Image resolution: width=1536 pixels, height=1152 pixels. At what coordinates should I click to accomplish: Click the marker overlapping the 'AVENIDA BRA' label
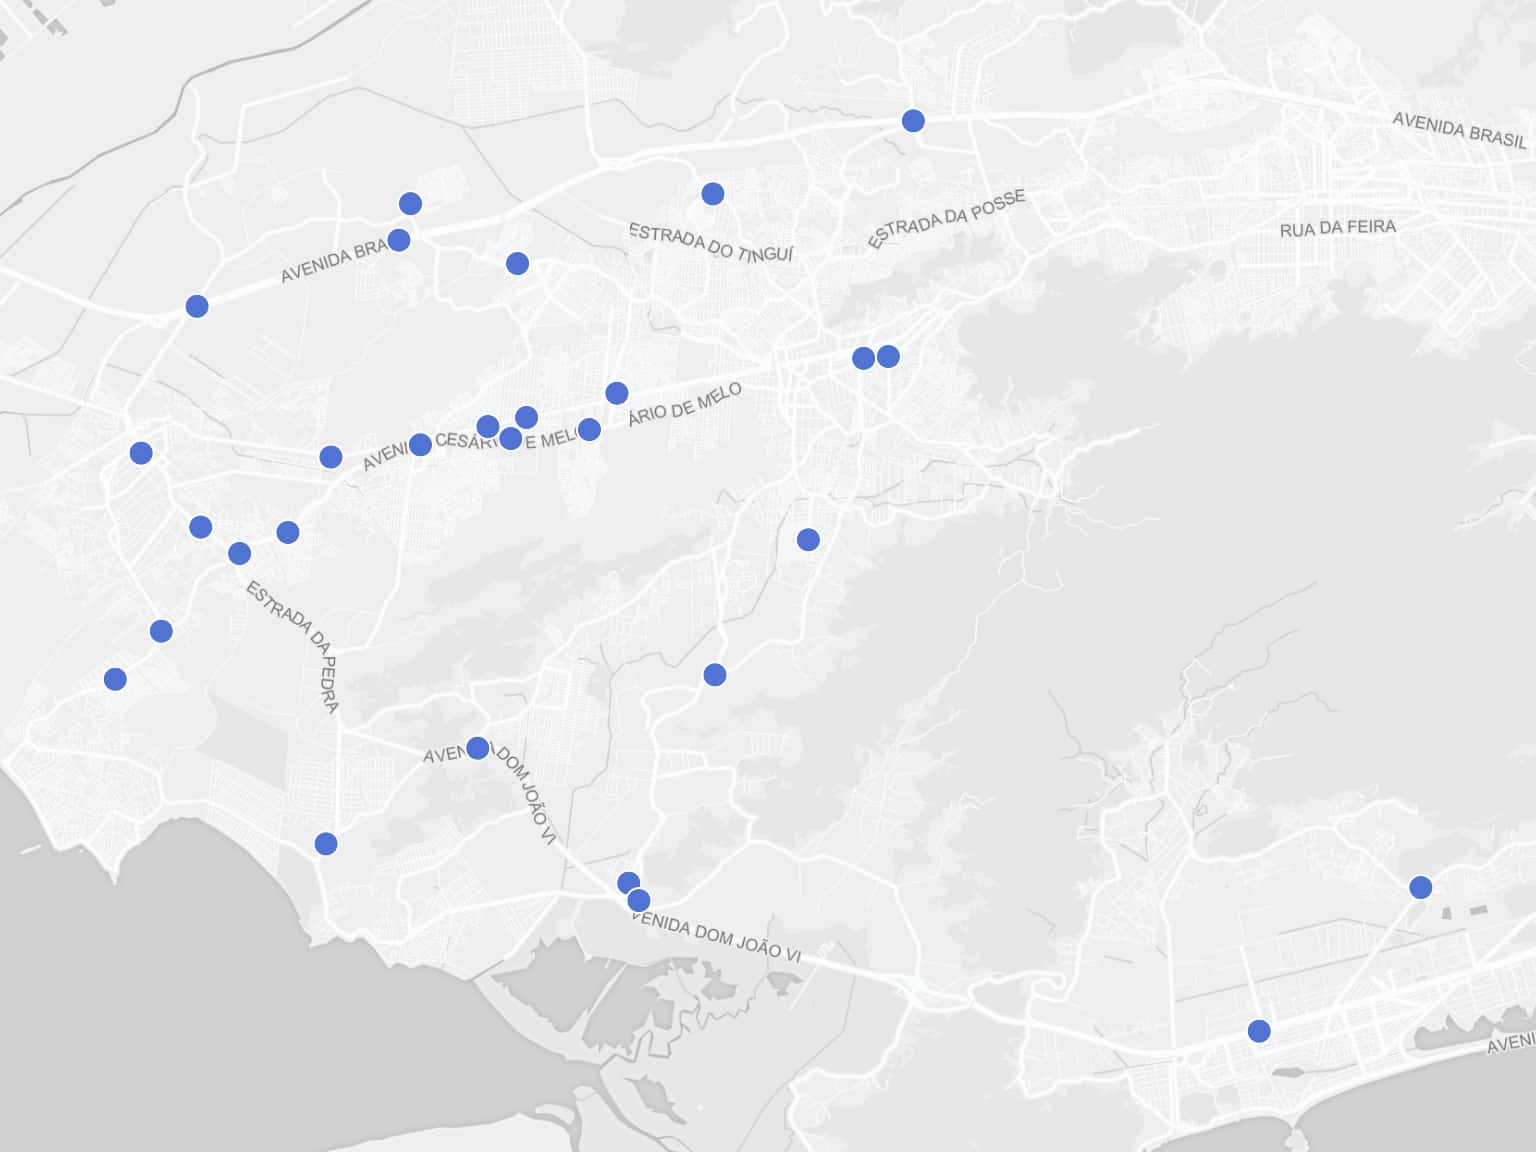(x=398, y=240)
